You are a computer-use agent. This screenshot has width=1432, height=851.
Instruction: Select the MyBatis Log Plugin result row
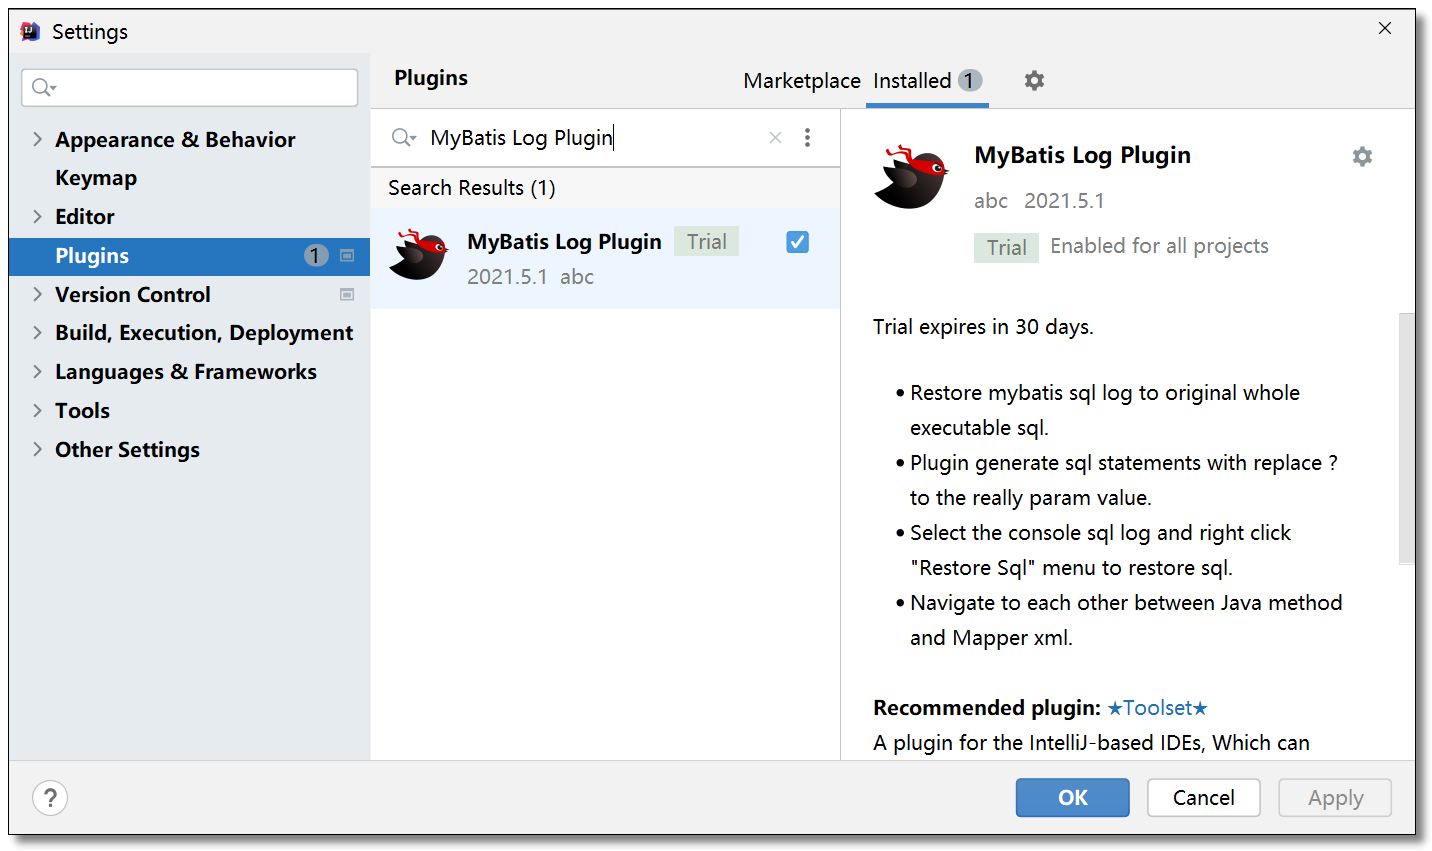(x=605, y=258)
